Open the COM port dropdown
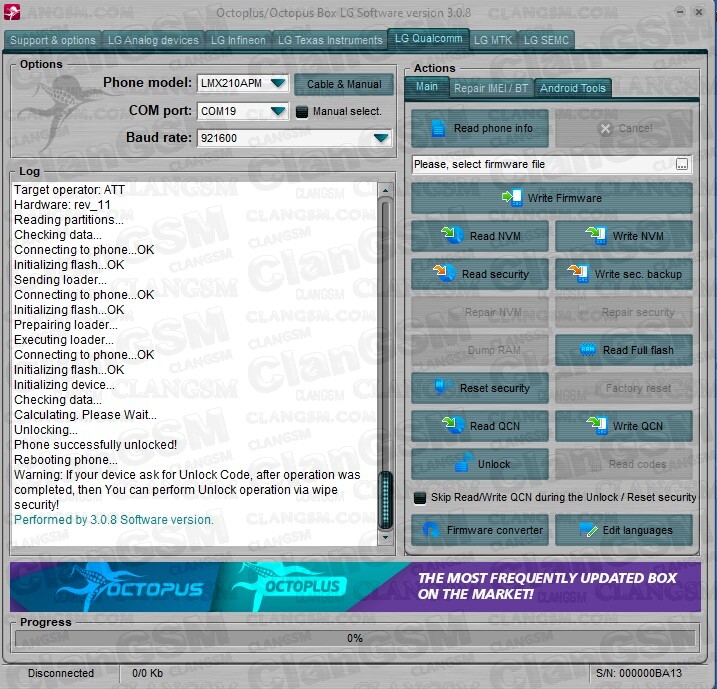The image size is (717, 689). [x=278, y=111]
